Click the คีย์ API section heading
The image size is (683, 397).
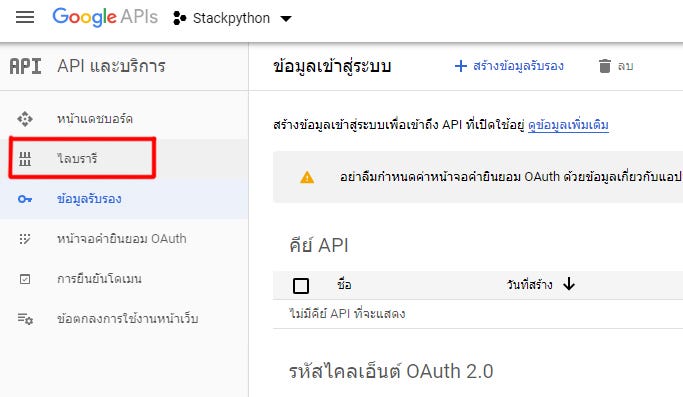click(319, 245)
